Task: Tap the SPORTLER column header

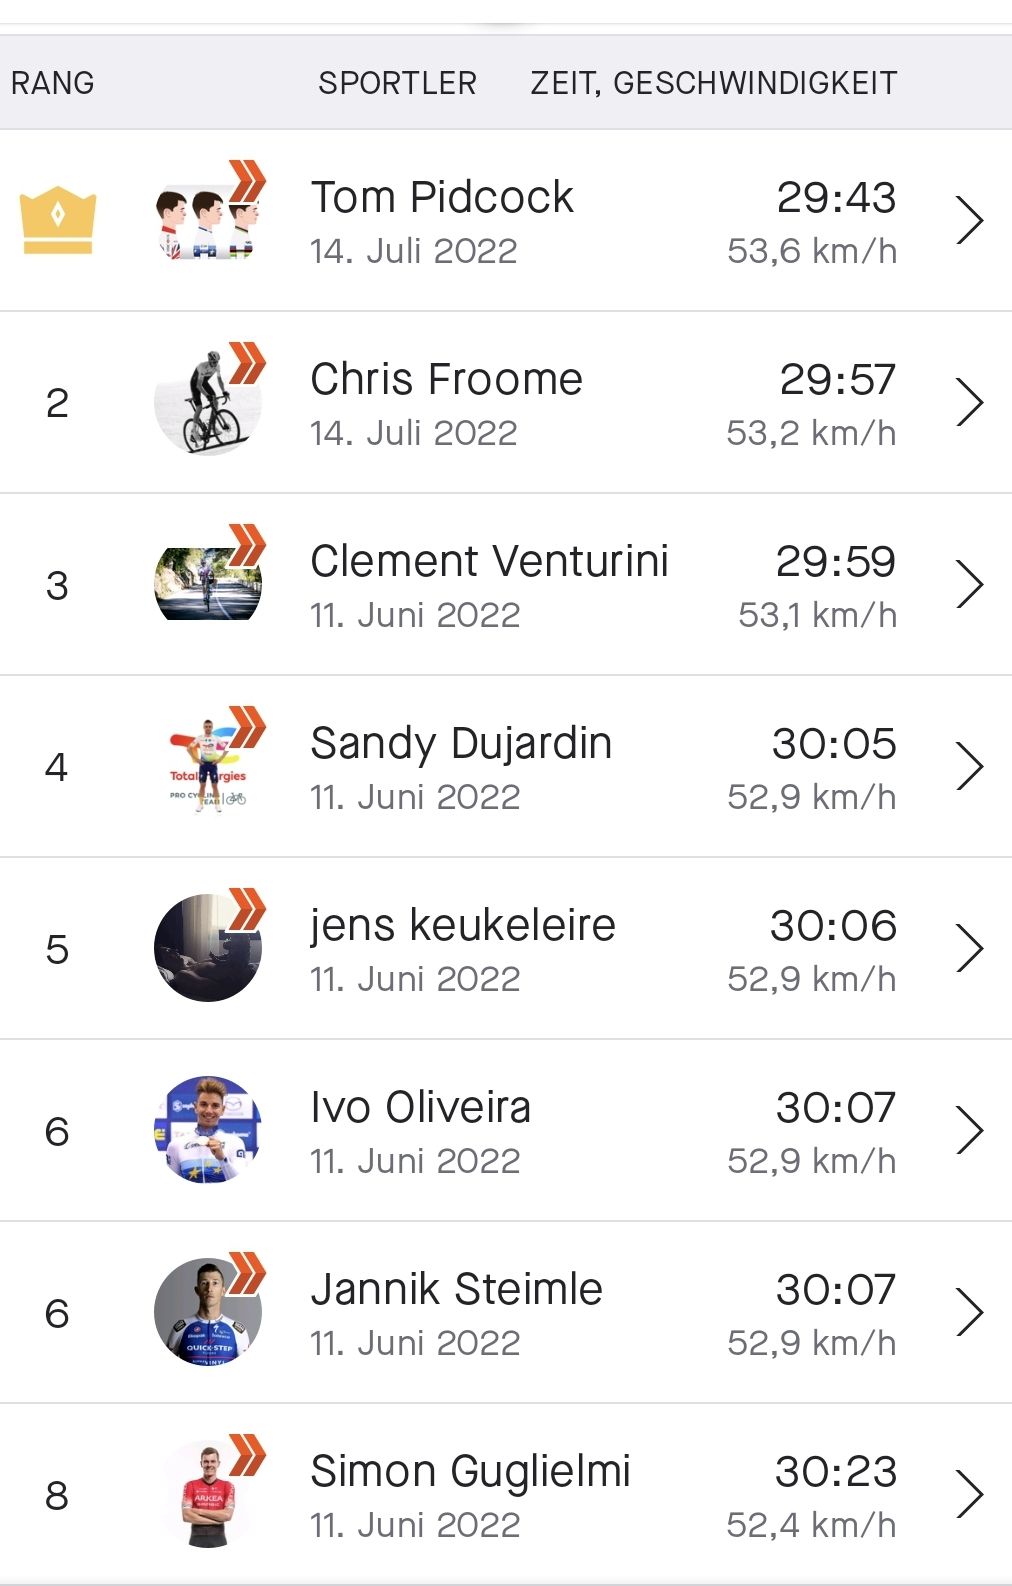Action: 397,83
